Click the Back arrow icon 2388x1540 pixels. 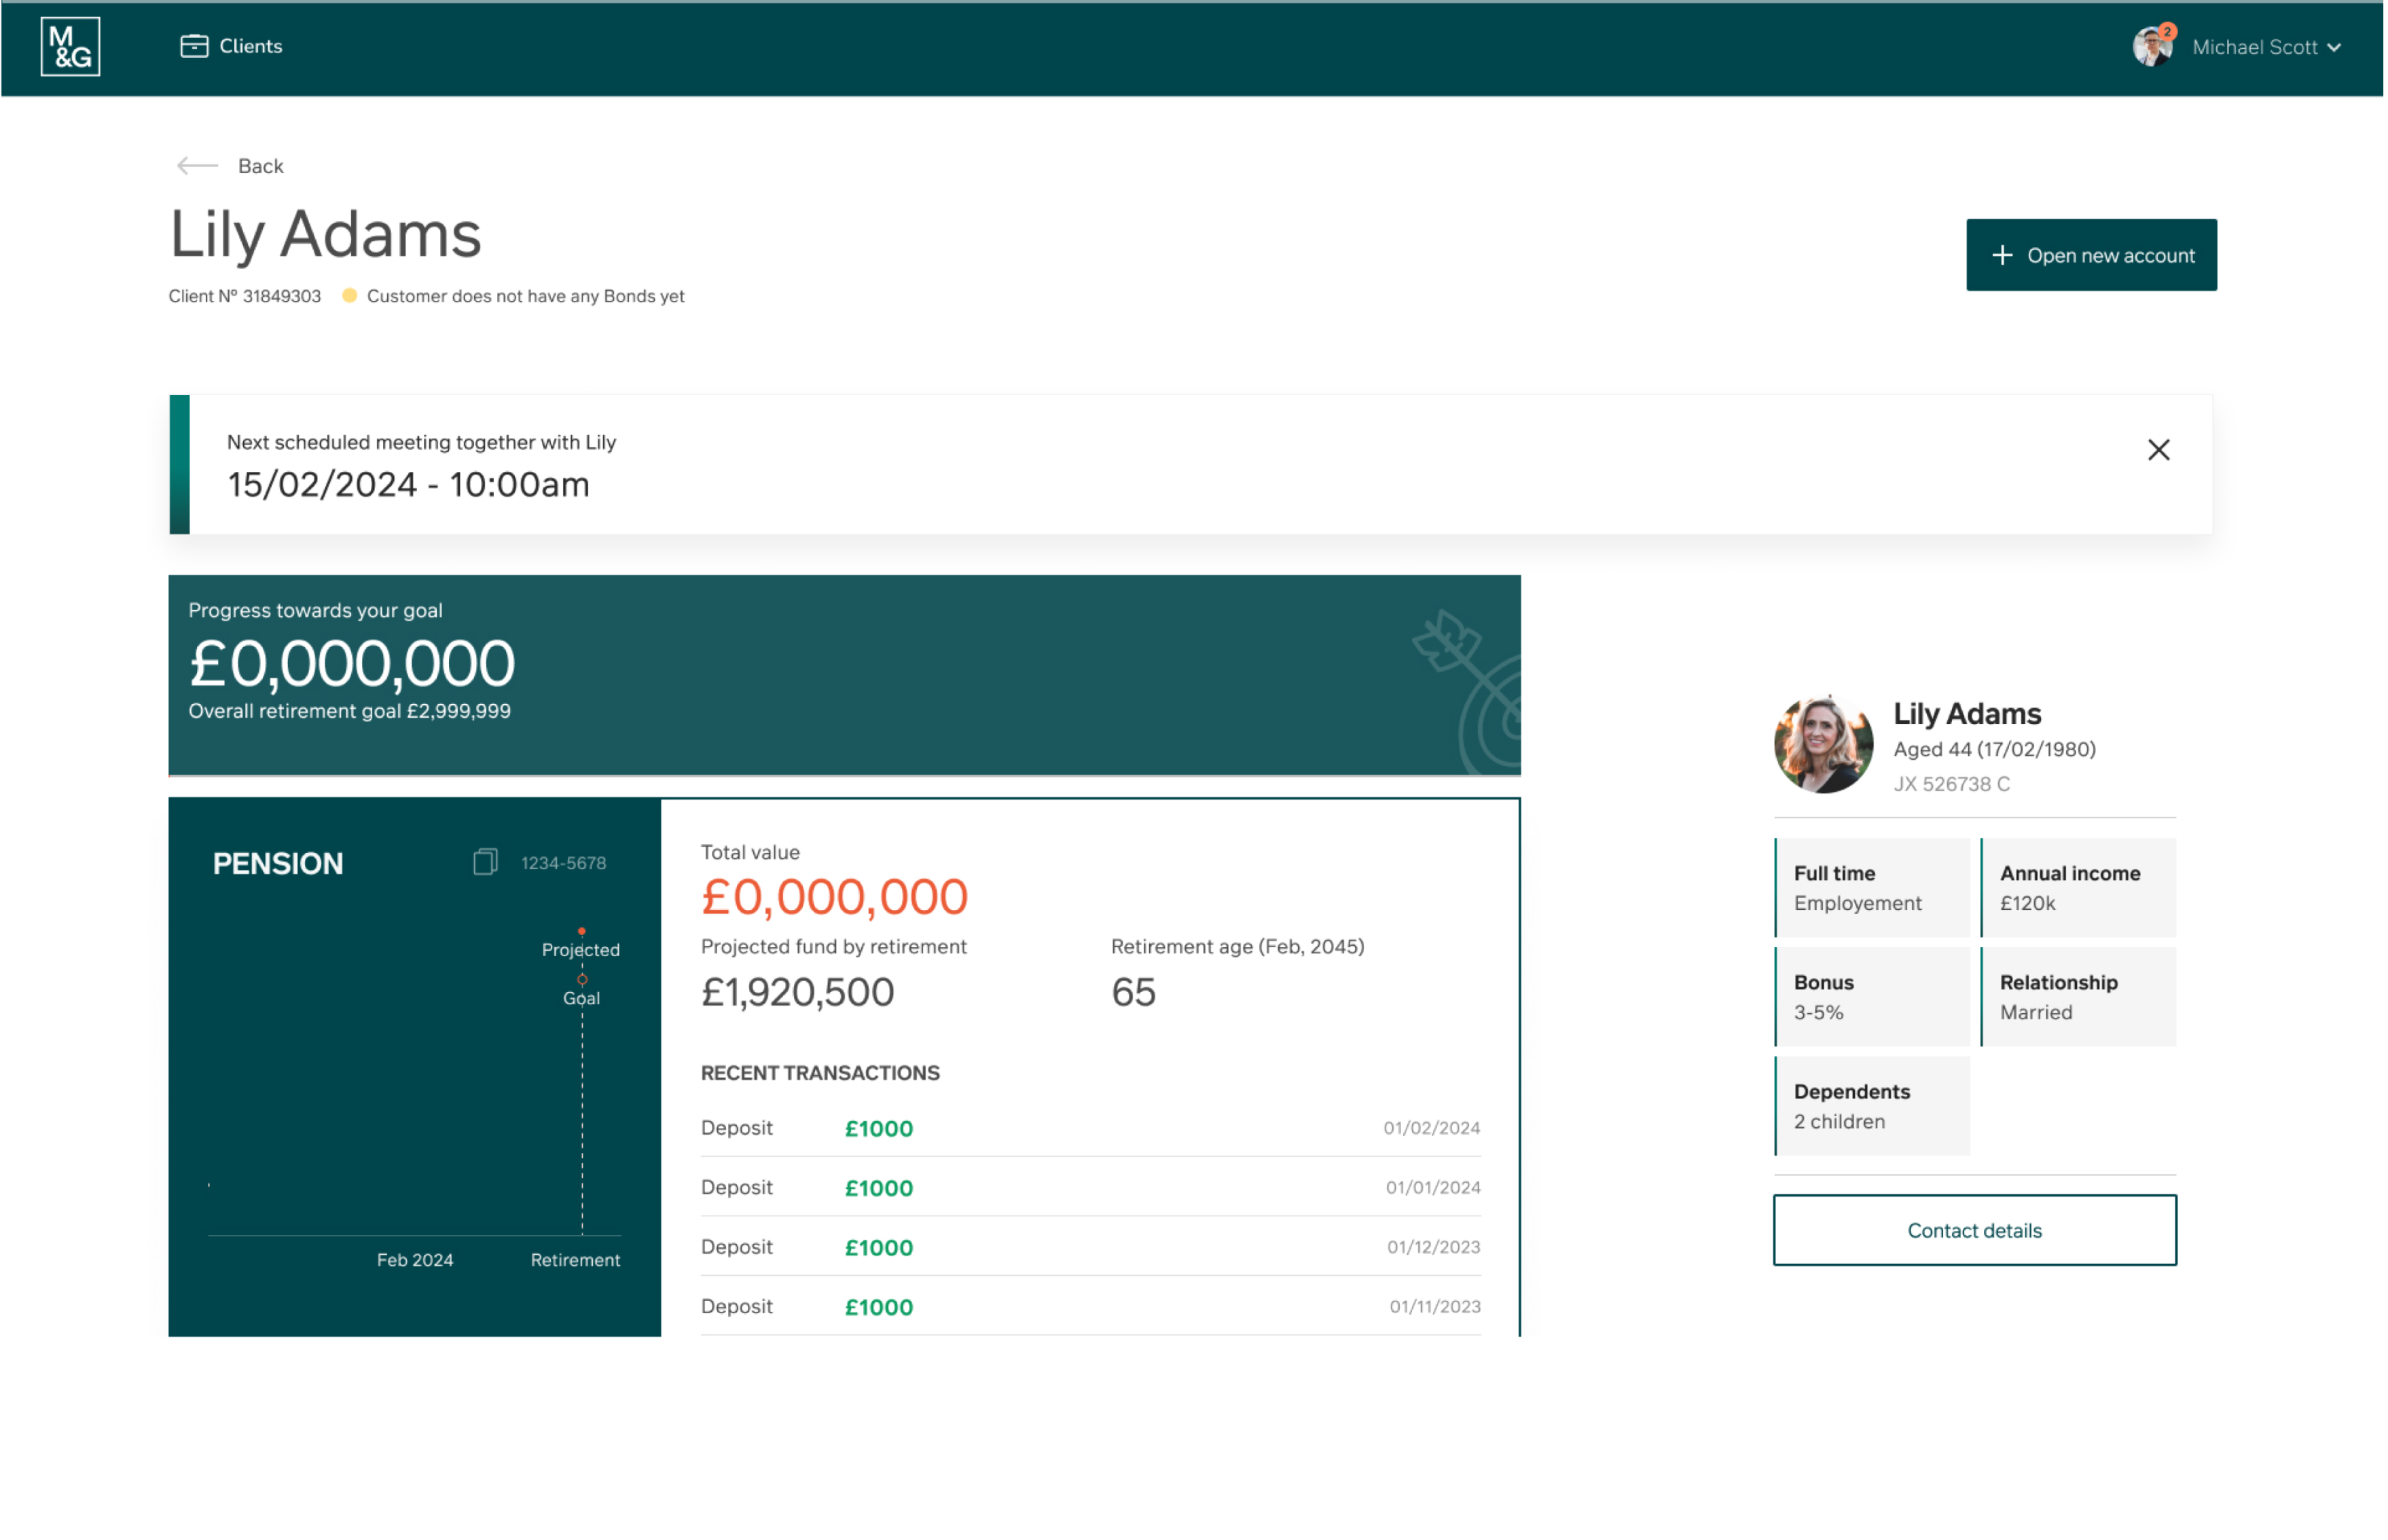coord(197,166)
